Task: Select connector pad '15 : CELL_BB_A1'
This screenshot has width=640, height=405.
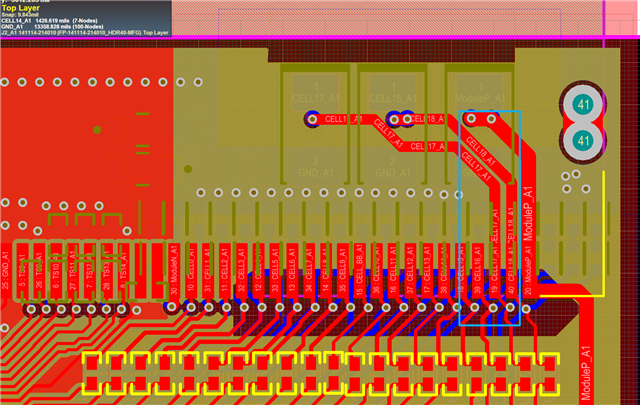Action: click(x=360, y=271)
